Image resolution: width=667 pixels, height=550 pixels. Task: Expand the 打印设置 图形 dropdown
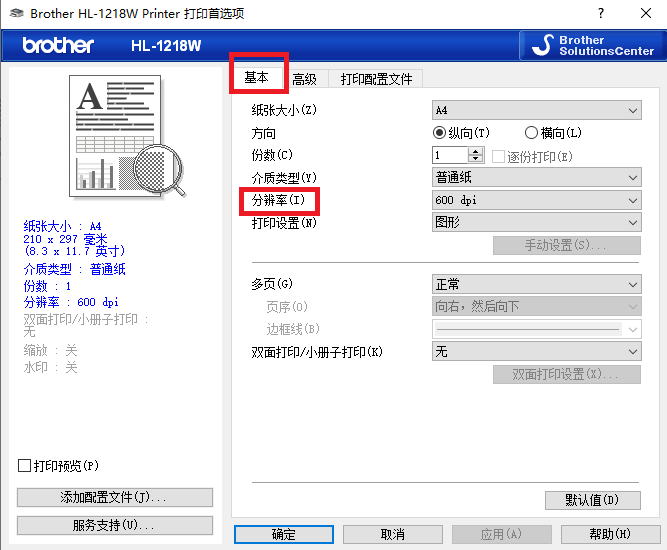536,222
